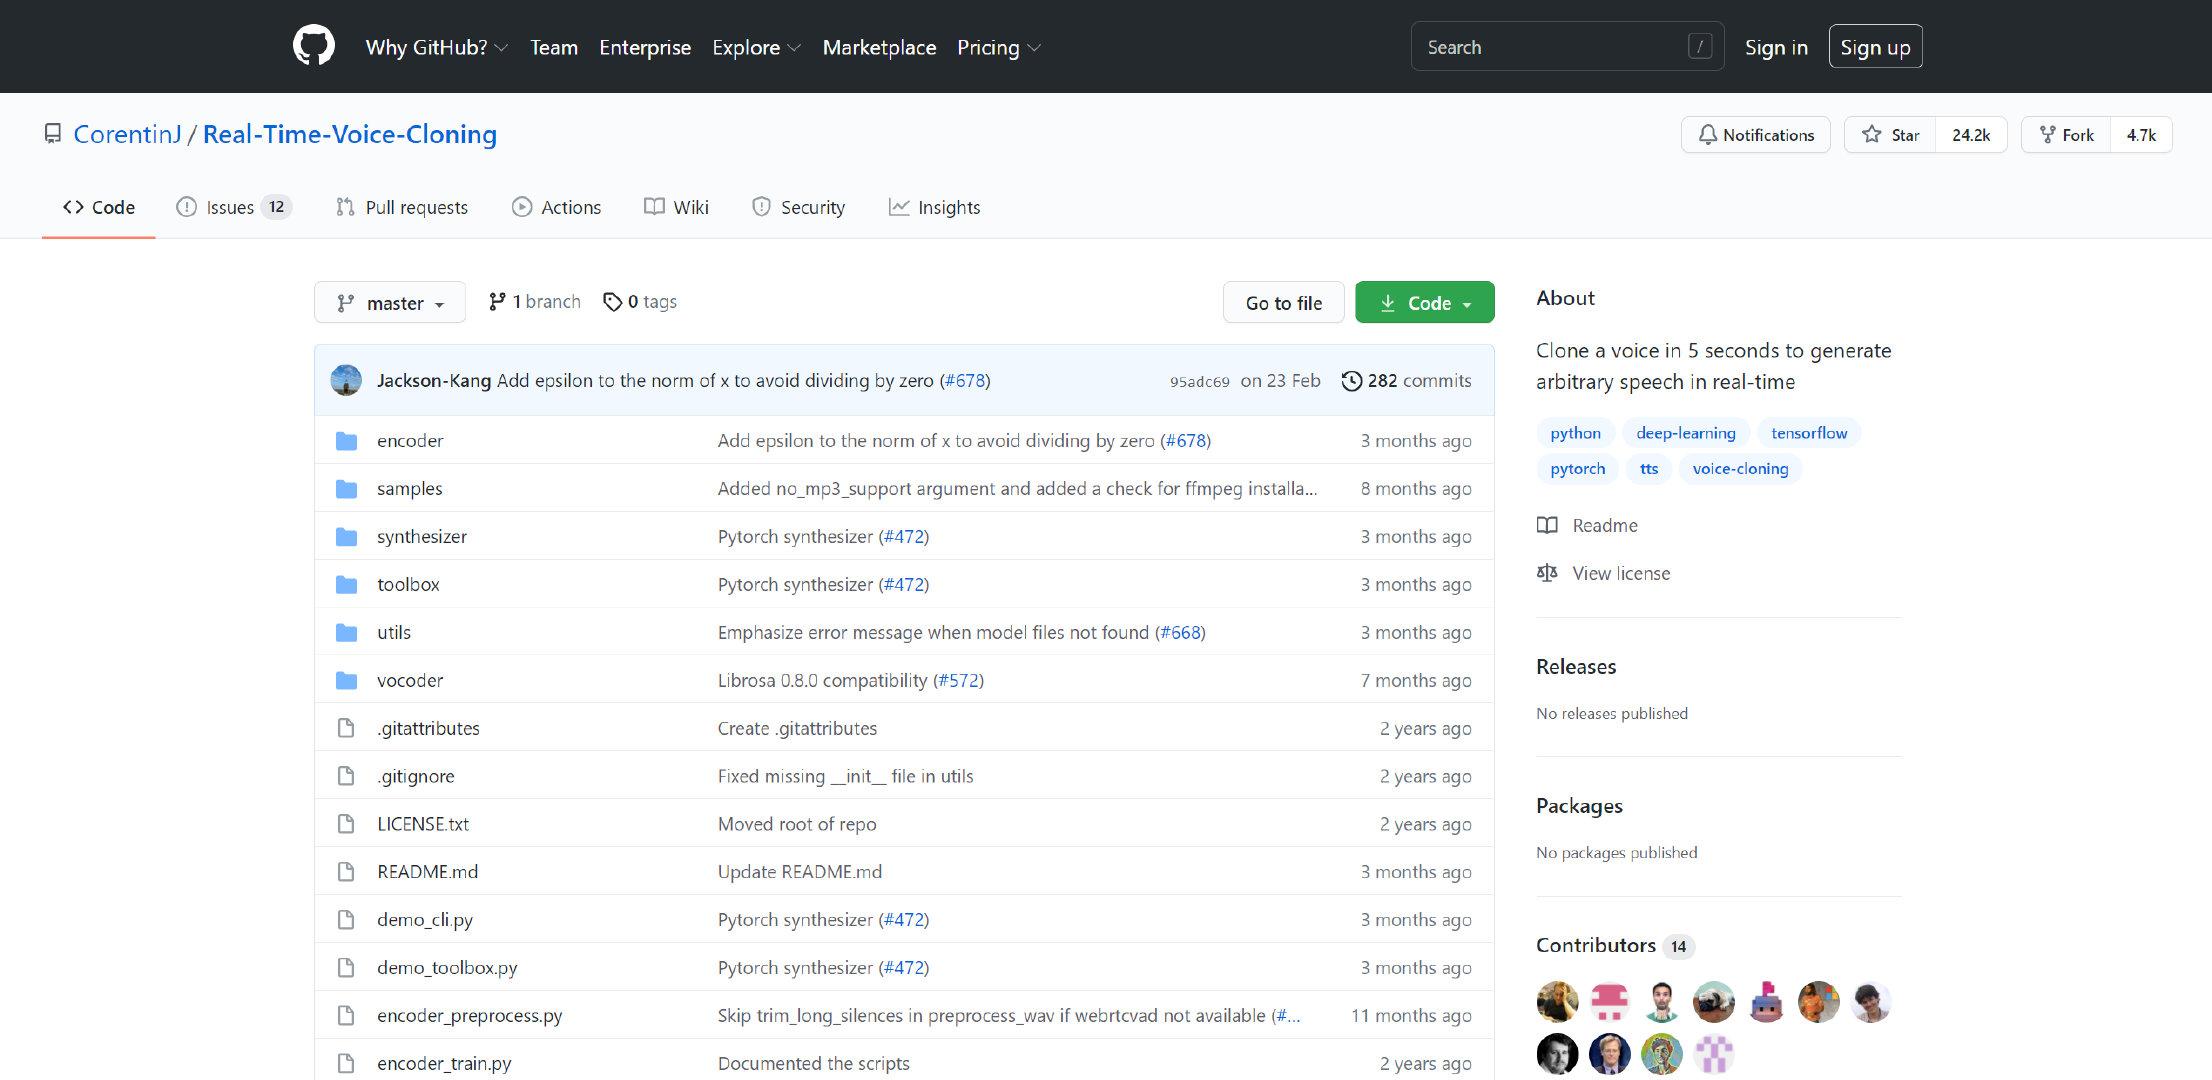The height and width of the screenshot is (1080, 2212).
Task: Open commit history via the clock icon
Action: [1352, 380]
